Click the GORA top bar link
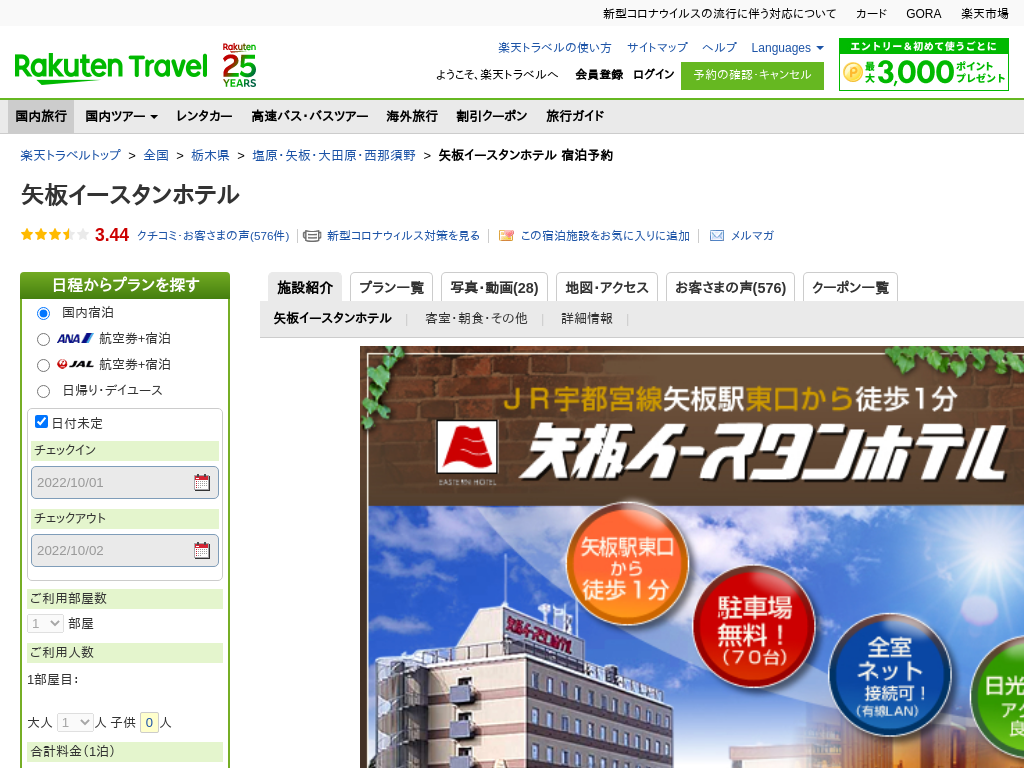Screen dimensions: 1024x768 click(923, 14)
